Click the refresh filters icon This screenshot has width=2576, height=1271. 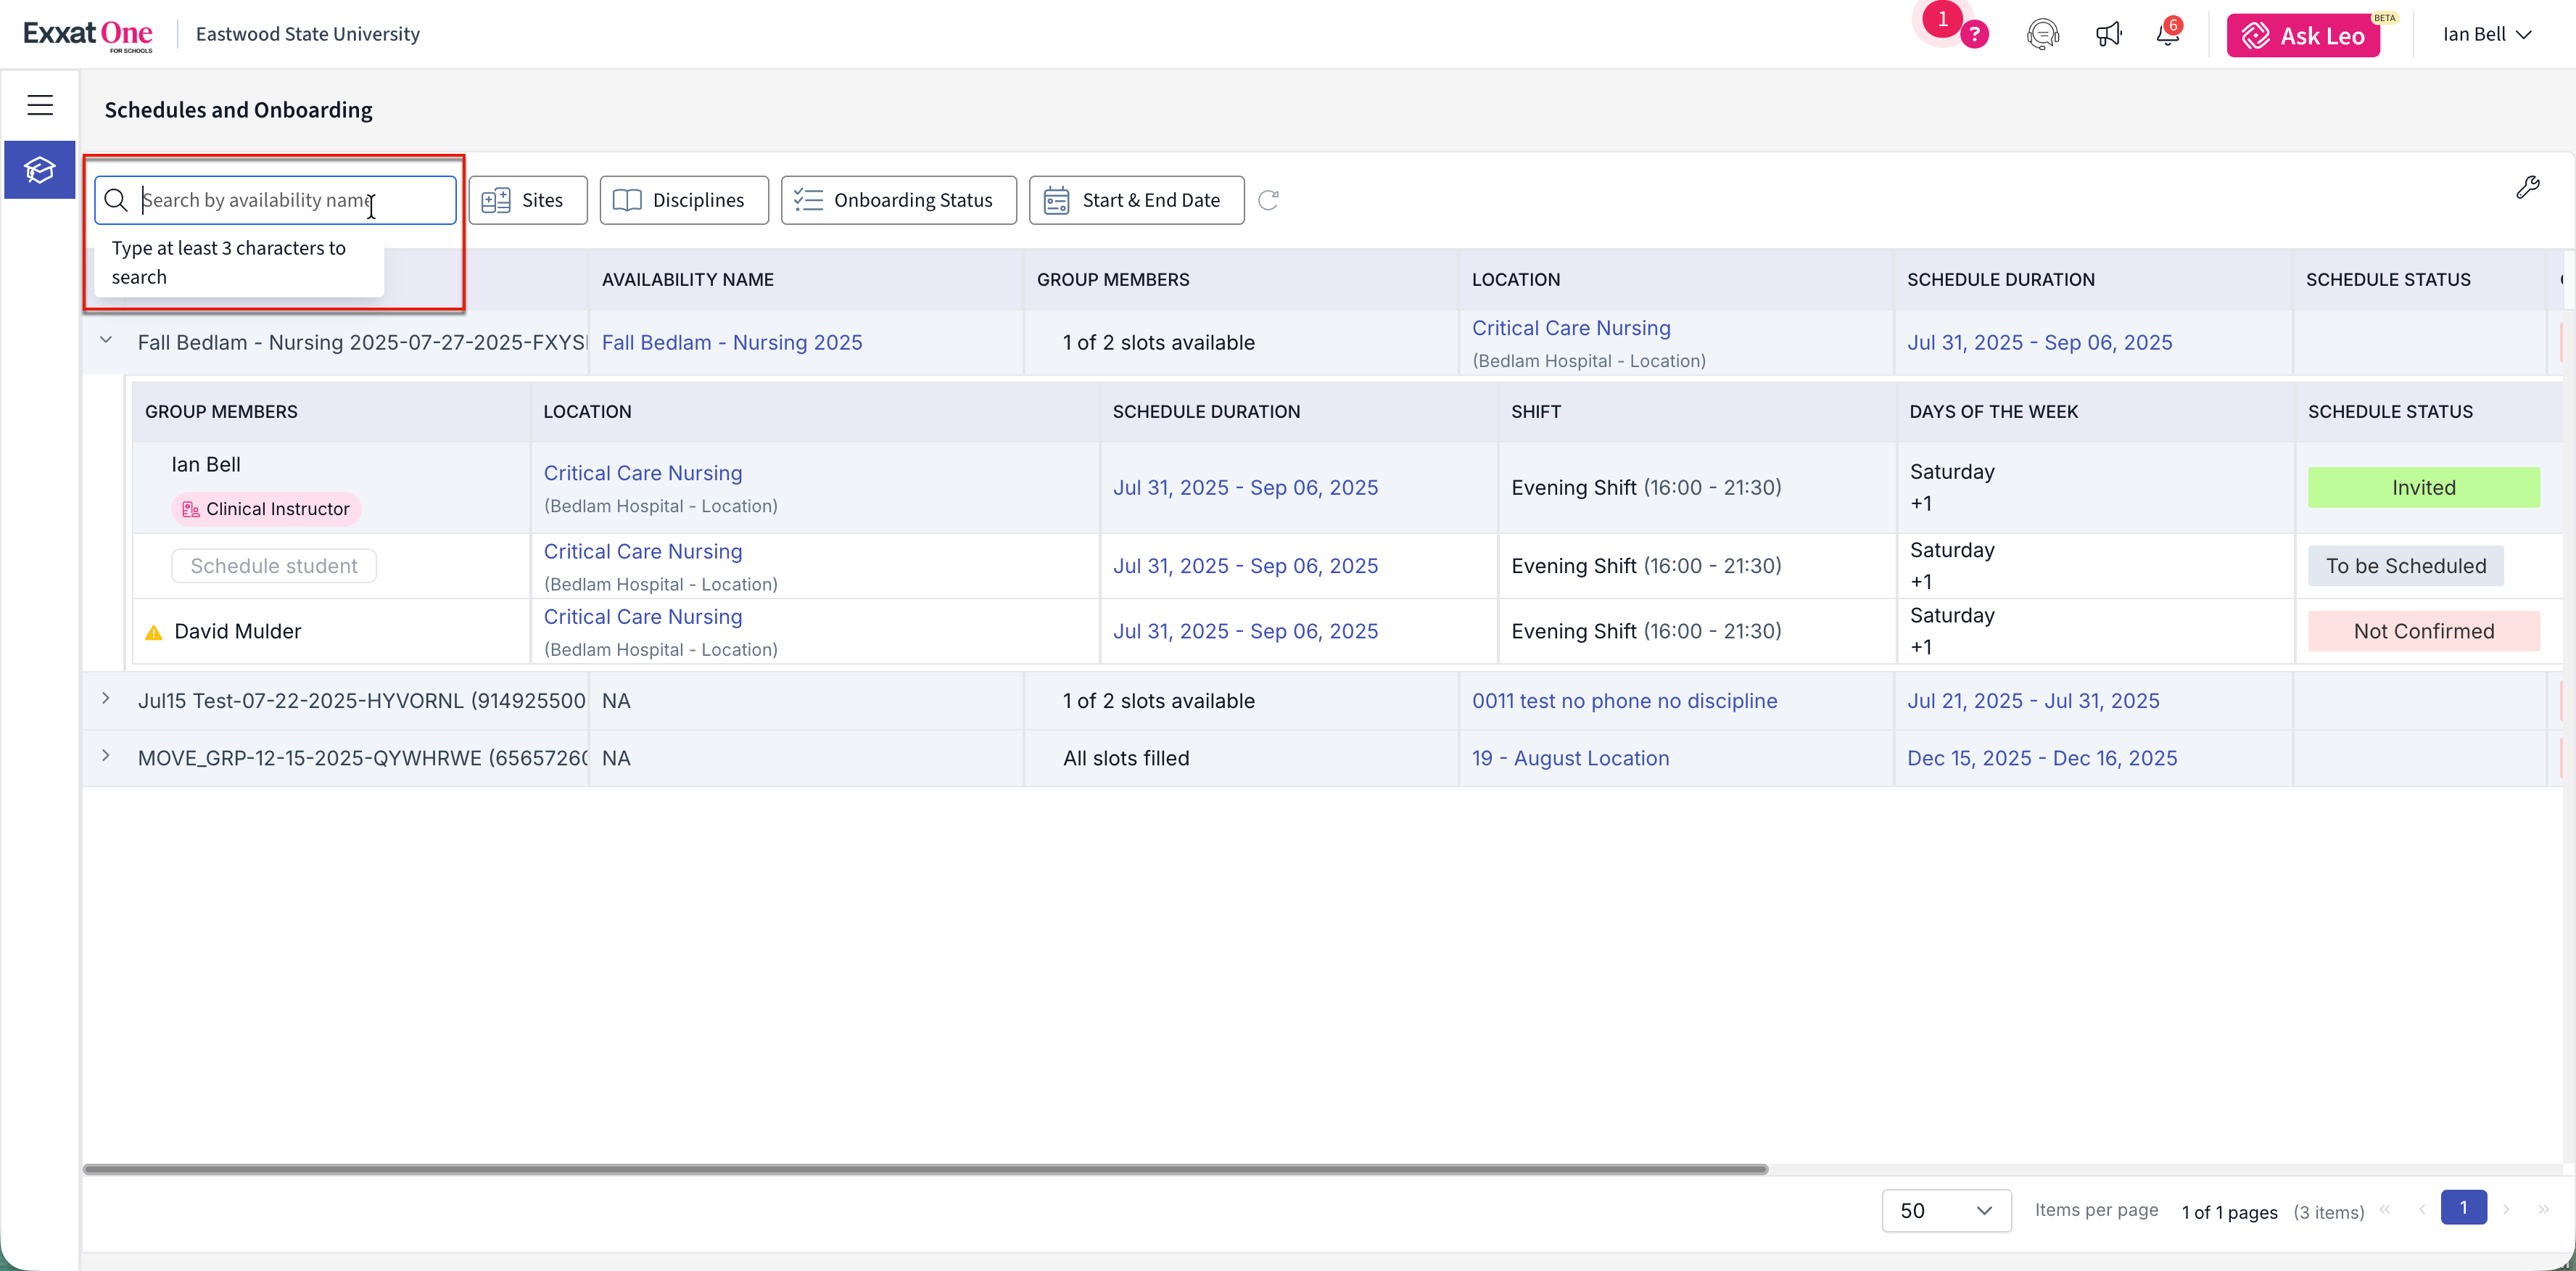[1268, 200]
